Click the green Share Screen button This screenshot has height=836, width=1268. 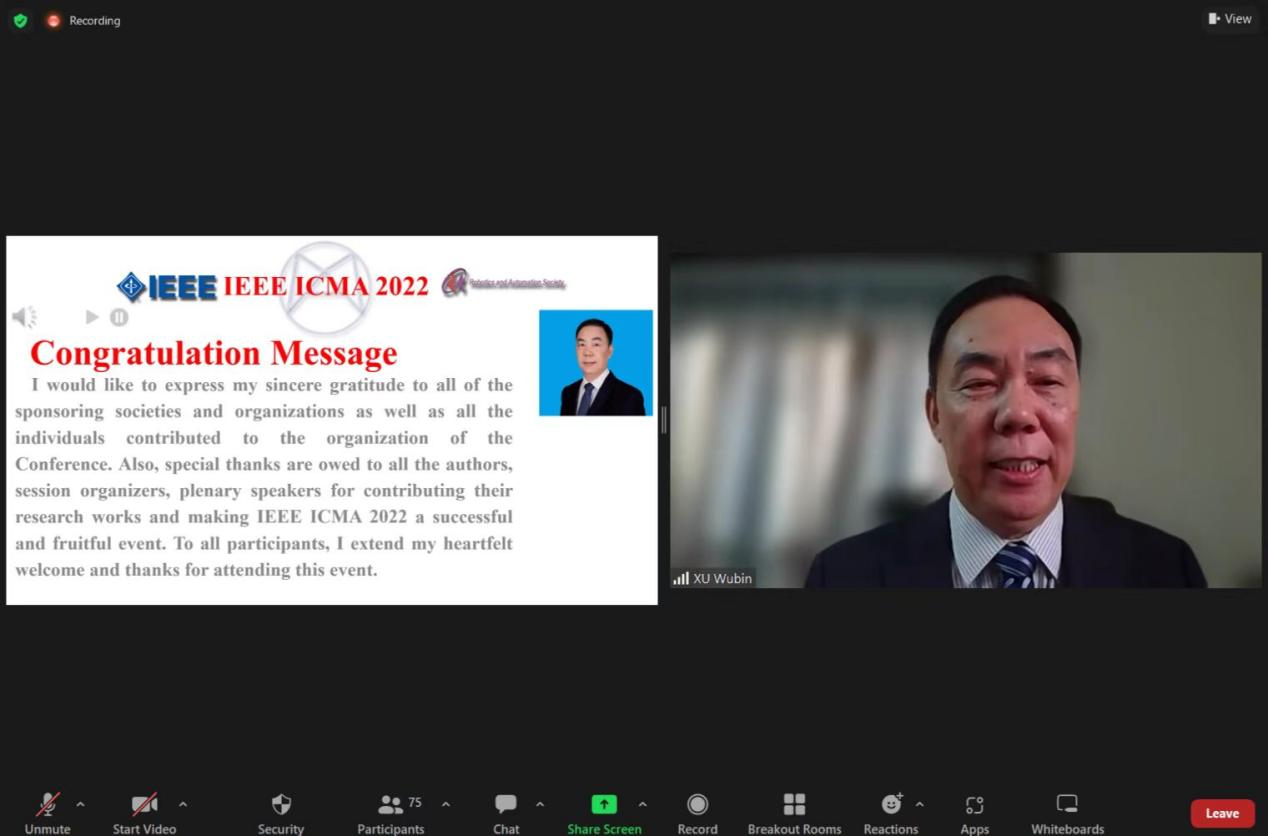(604, 813)
